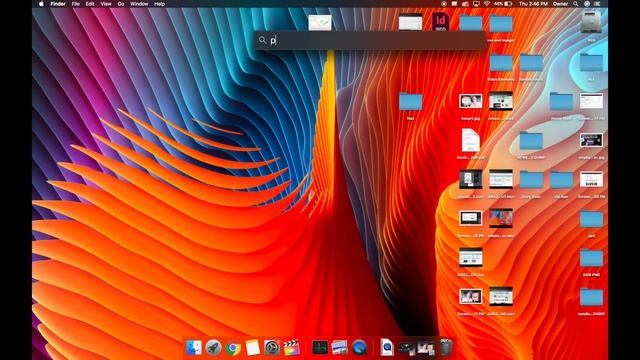Select the white document file icon
The image size is (640, 360).
pyautogui.click(x=470, y=140)
